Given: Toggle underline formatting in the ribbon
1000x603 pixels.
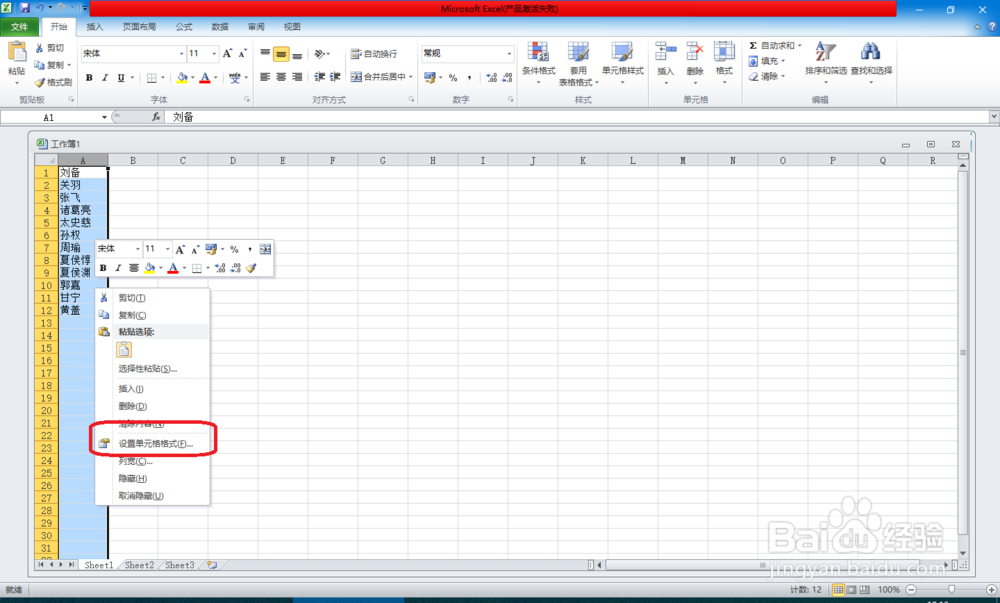Looking at the screenshot, I should point(121,78).
